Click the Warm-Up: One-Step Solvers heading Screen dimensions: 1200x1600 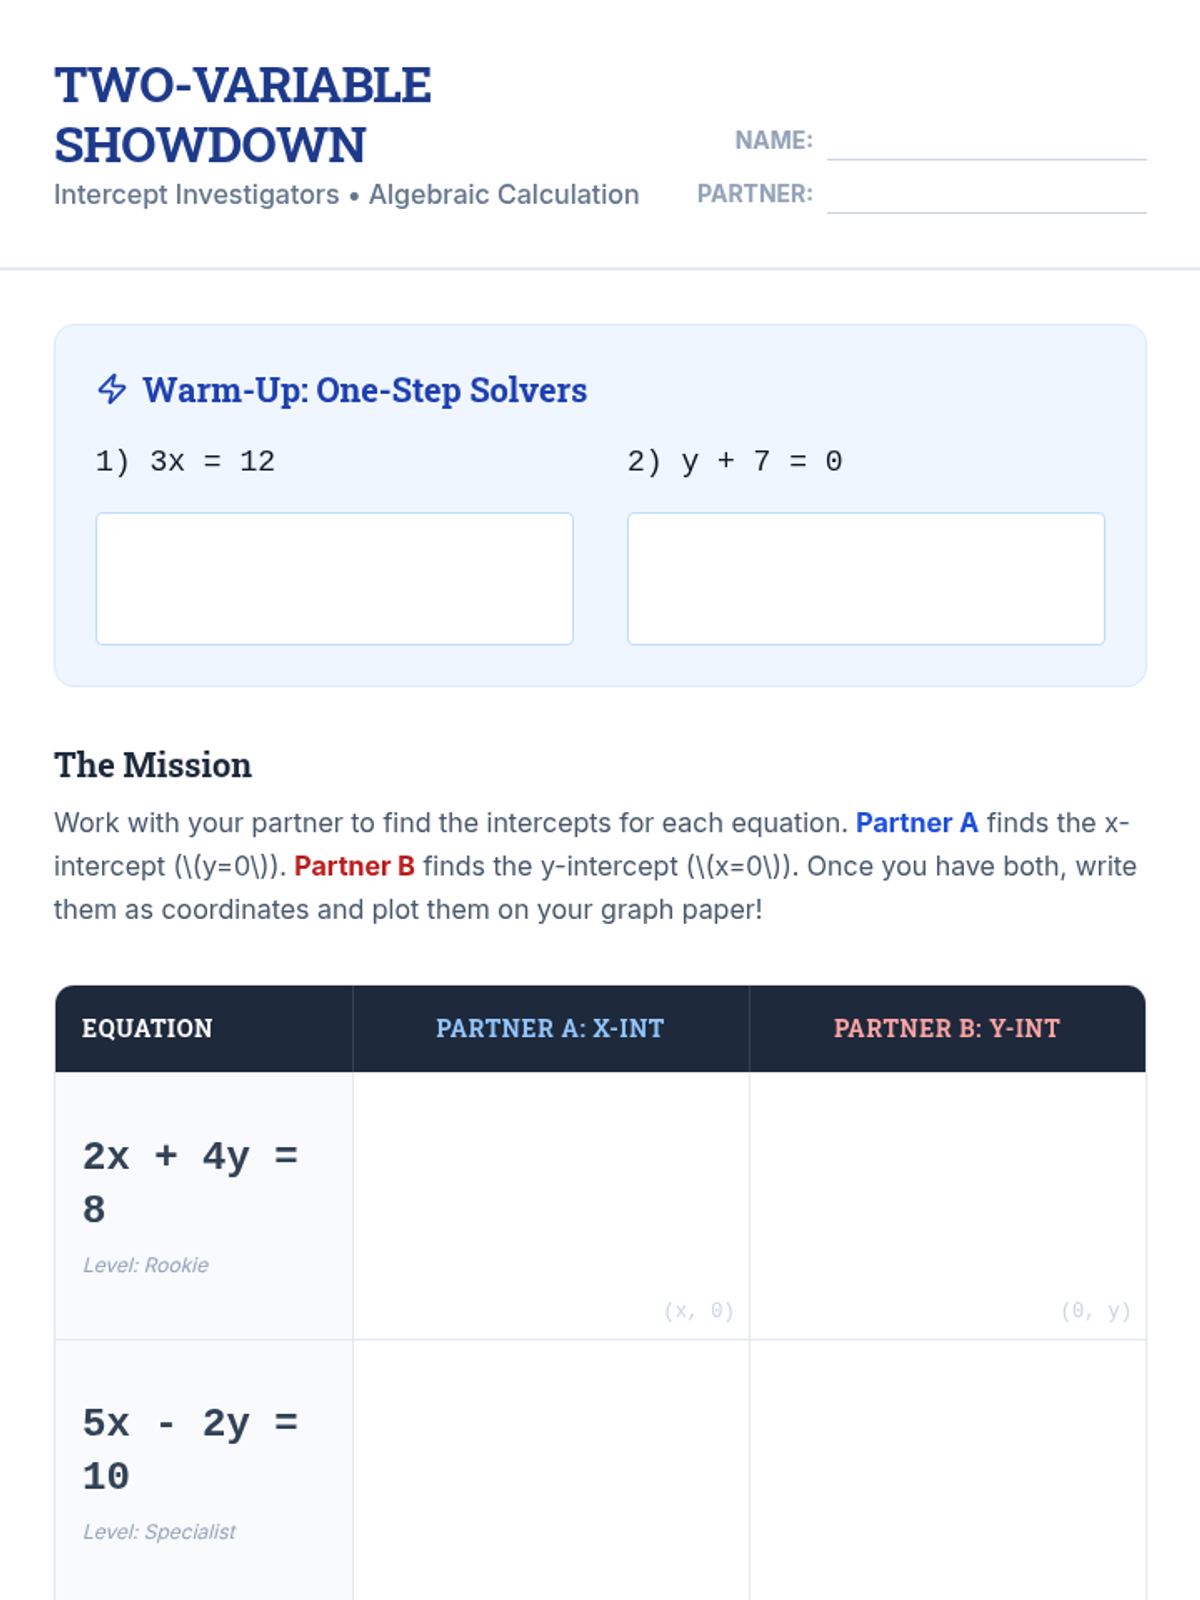click(364, 390)
